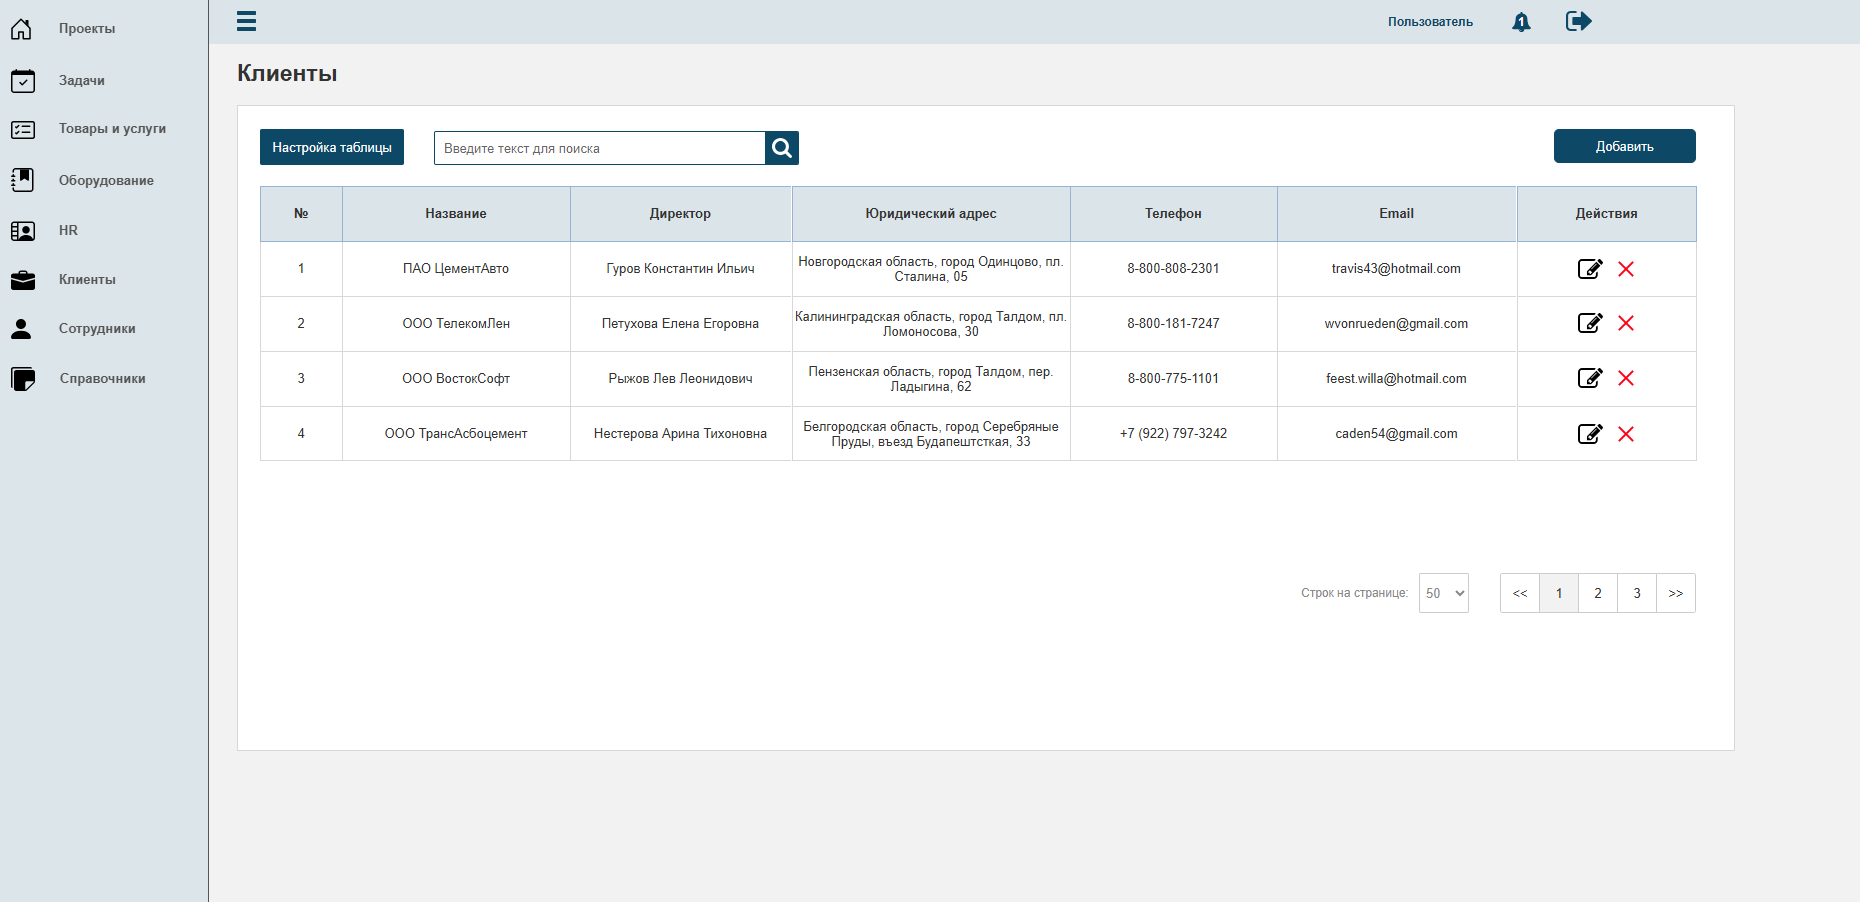
Task: Jump to last page with >> button
Action: click(1676, 593)
